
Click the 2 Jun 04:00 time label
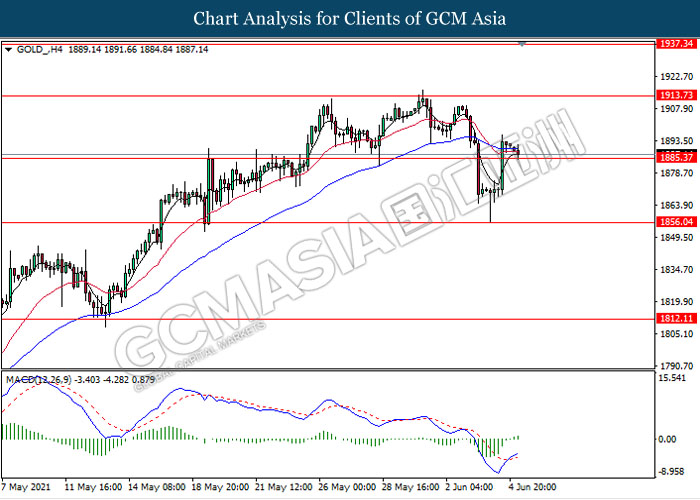(x=469, y=487)
